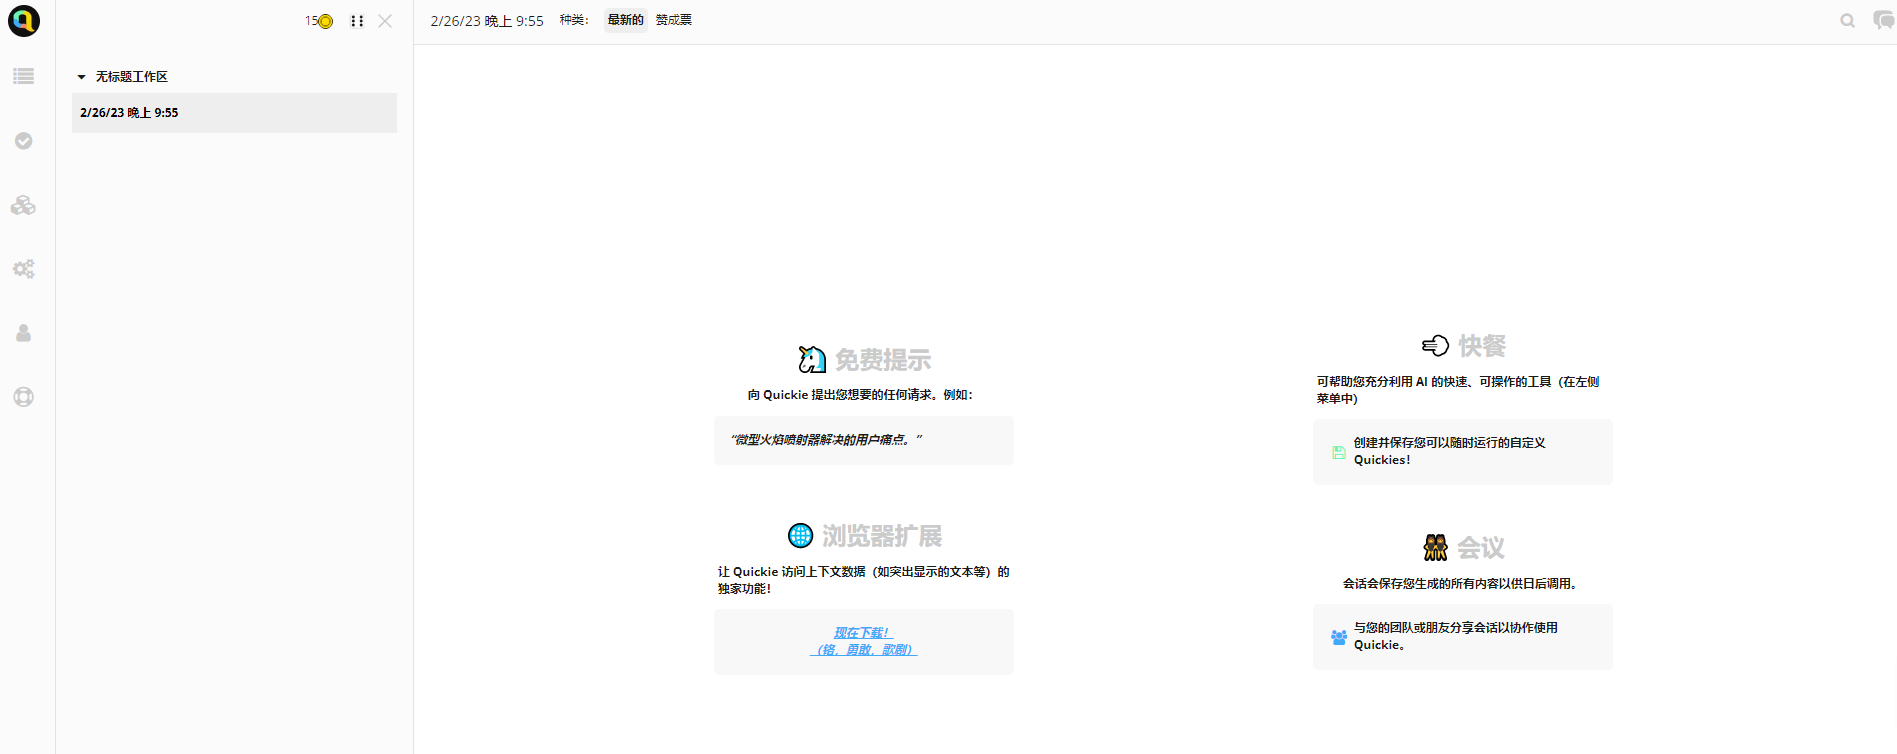Click the people icon beside 会议
This screenshot has width=1897, height=754.
click(x=1435, y=548)
